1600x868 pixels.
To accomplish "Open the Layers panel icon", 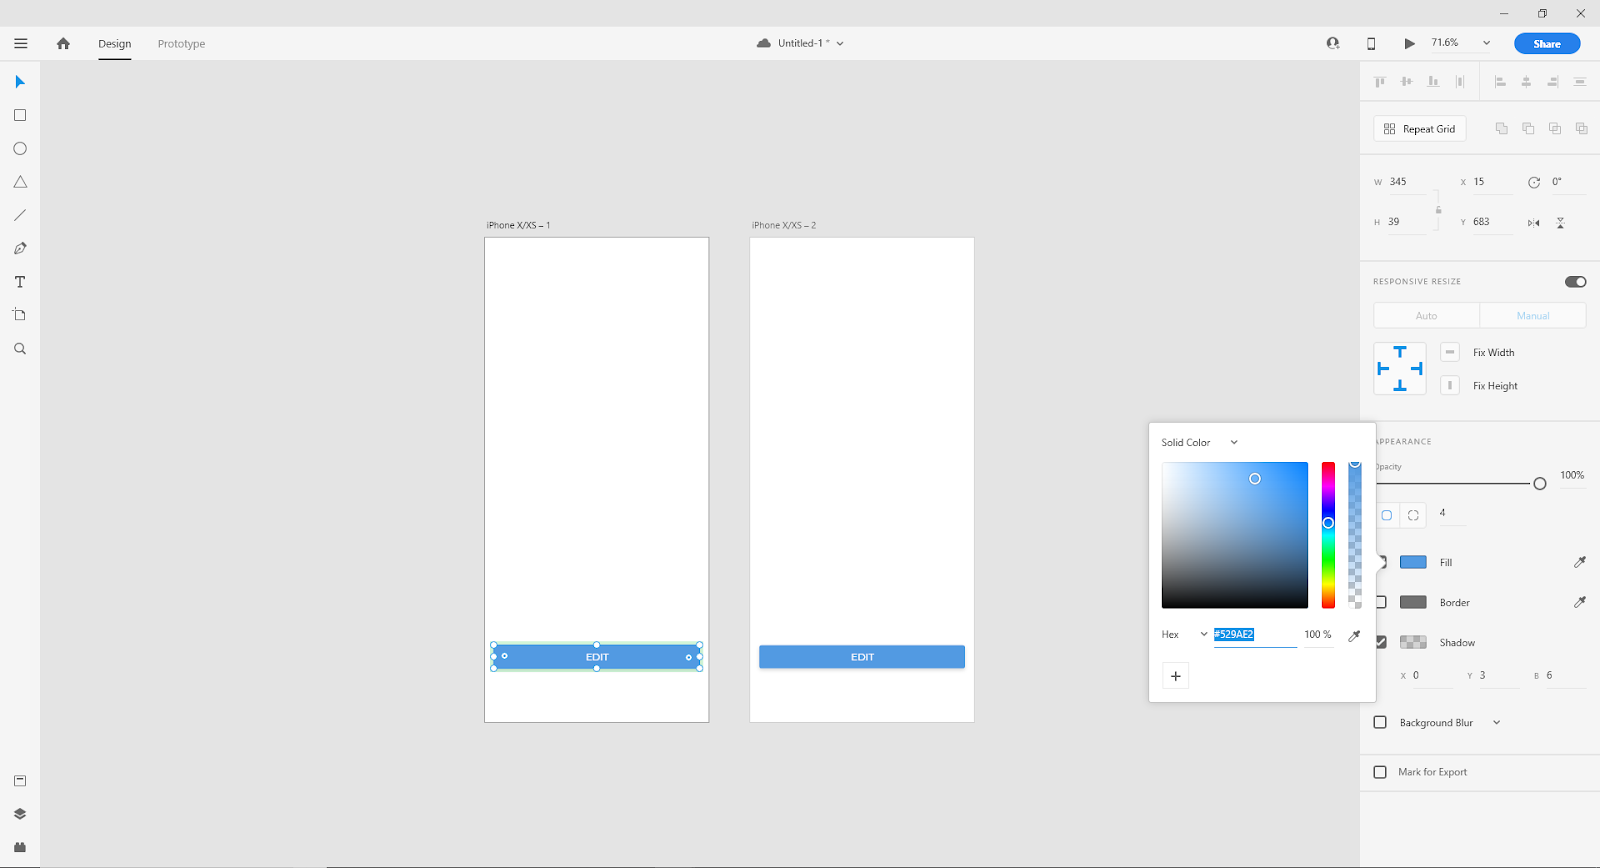I will click(20, 814).
